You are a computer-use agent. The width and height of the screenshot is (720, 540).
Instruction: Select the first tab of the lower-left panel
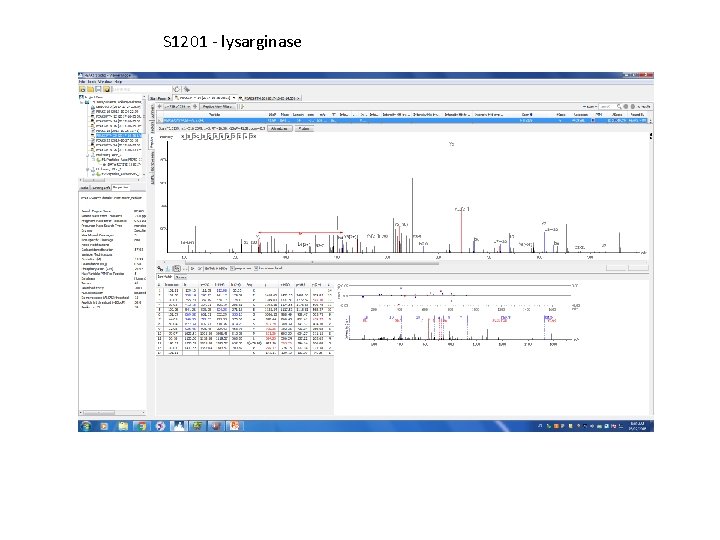84,188
